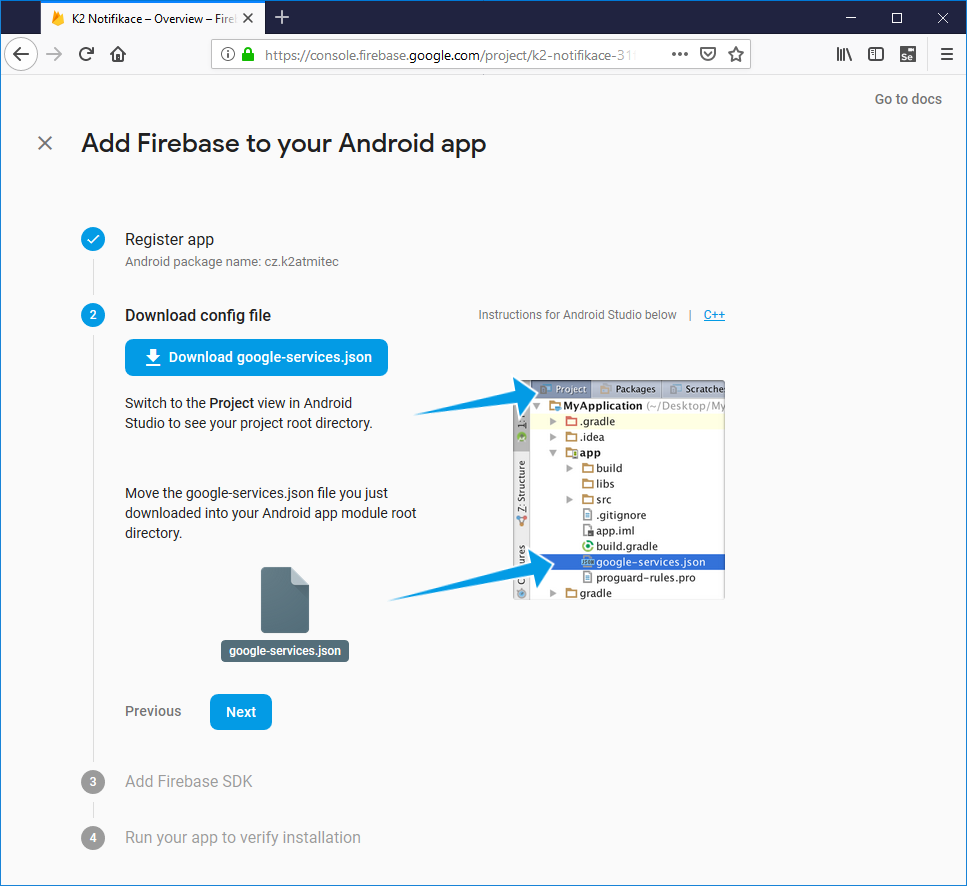Maximize the browser window
This screenshot has width=967, height=886.
[x=897, y=18]
